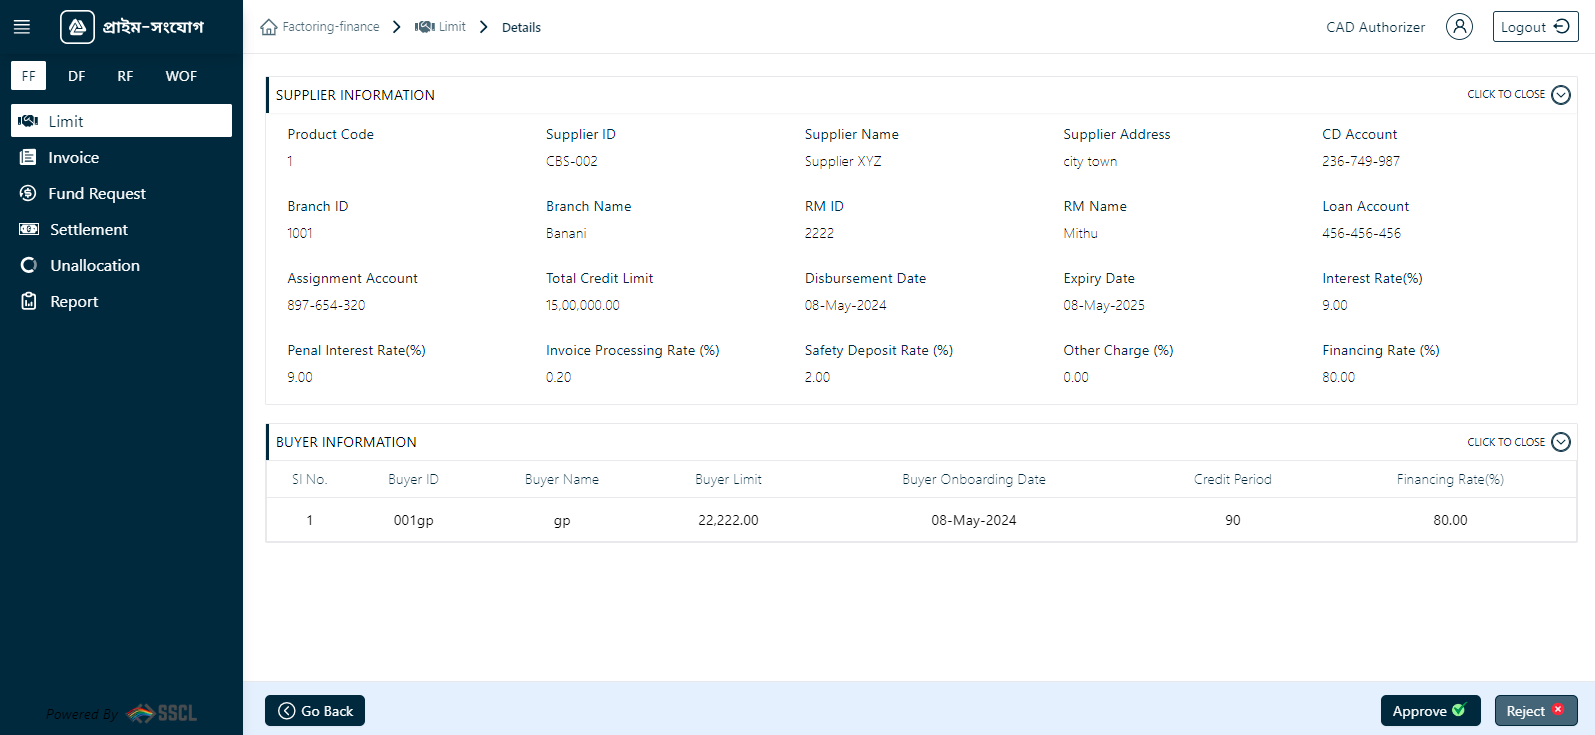Screen dimensions: 1595x735
Task: Approve the limit request
Action: pyautogui.click(x=1430, y=711)
